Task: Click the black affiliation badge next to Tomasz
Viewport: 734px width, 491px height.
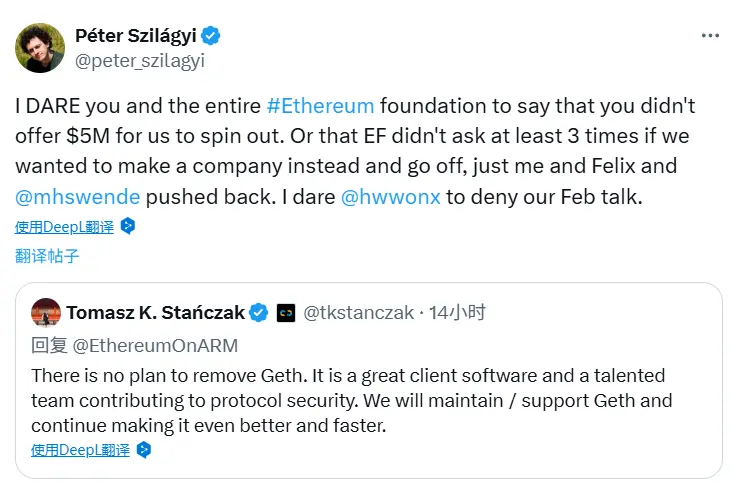Action: [x=285, y=313]
